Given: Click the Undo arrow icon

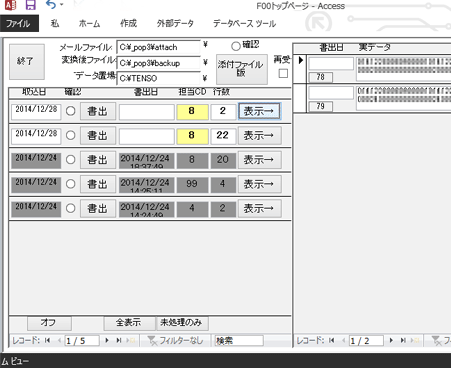Looking at the screenshot, I should point(50,5).
